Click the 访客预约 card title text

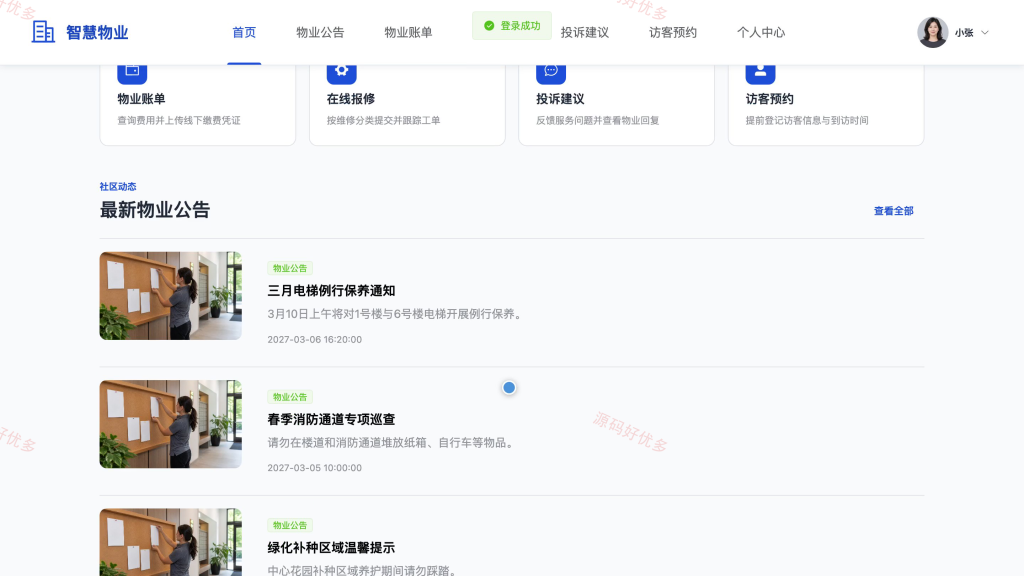[769, 99]
